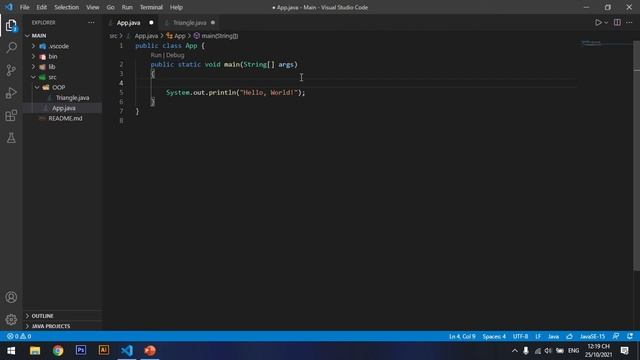Open the Search view icon
This screenshot has height=360, width=640.
[x=11, y=47]
